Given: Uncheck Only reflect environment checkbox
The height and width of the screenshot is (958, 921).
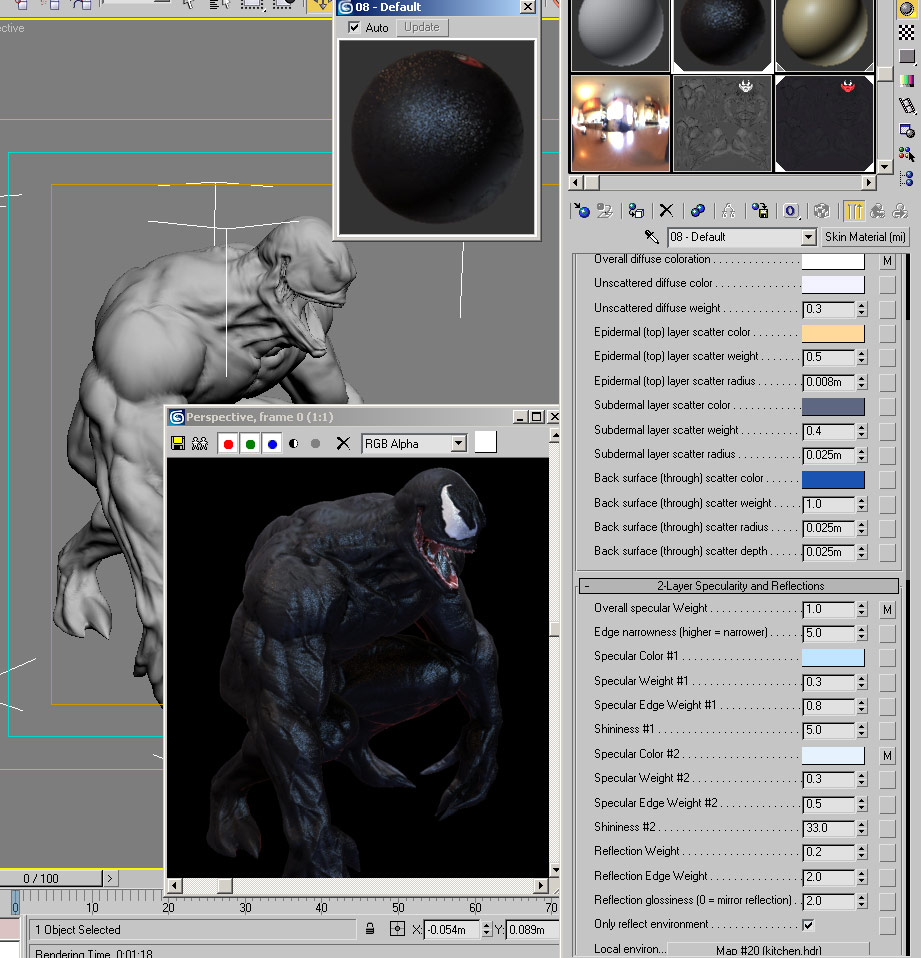Looking at the screenshot, I should (x=808, y=924).
